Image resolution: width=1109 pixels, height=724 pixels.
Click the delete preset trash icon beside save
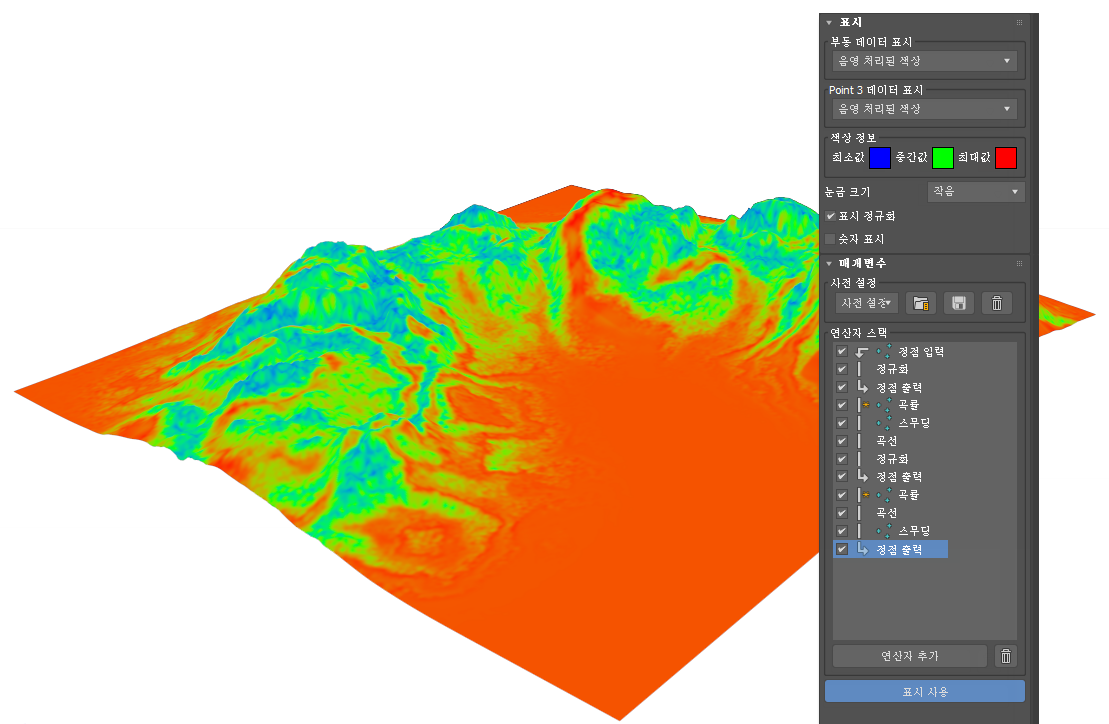997,303
